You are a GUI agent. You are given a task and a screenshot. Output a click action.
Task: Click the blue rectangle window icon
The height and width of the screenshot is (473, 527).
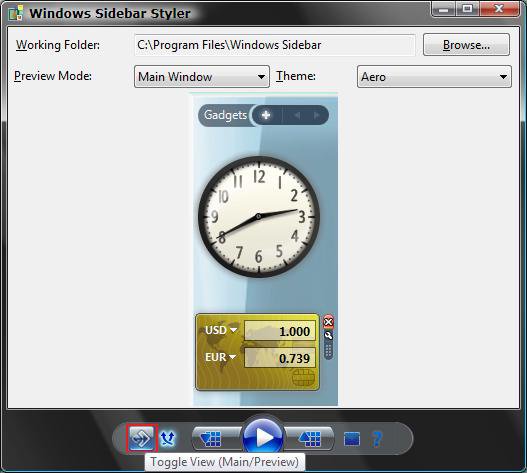point(352,439)
